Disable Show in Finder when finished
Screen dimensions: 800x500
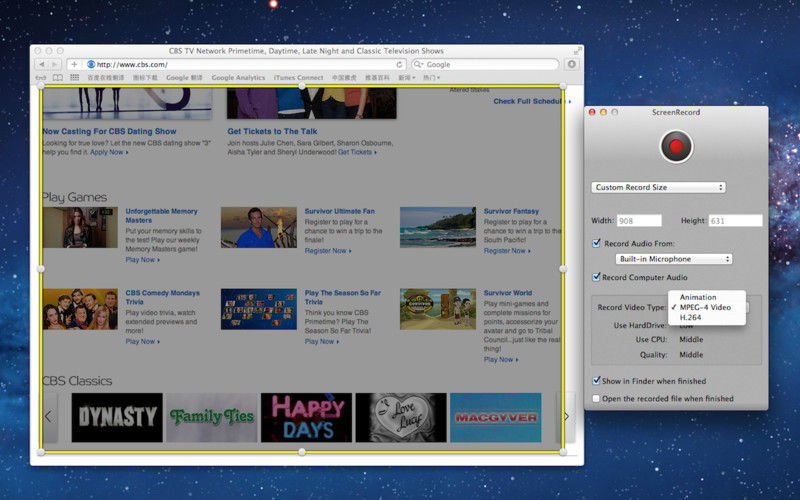(x=596, y=381)
